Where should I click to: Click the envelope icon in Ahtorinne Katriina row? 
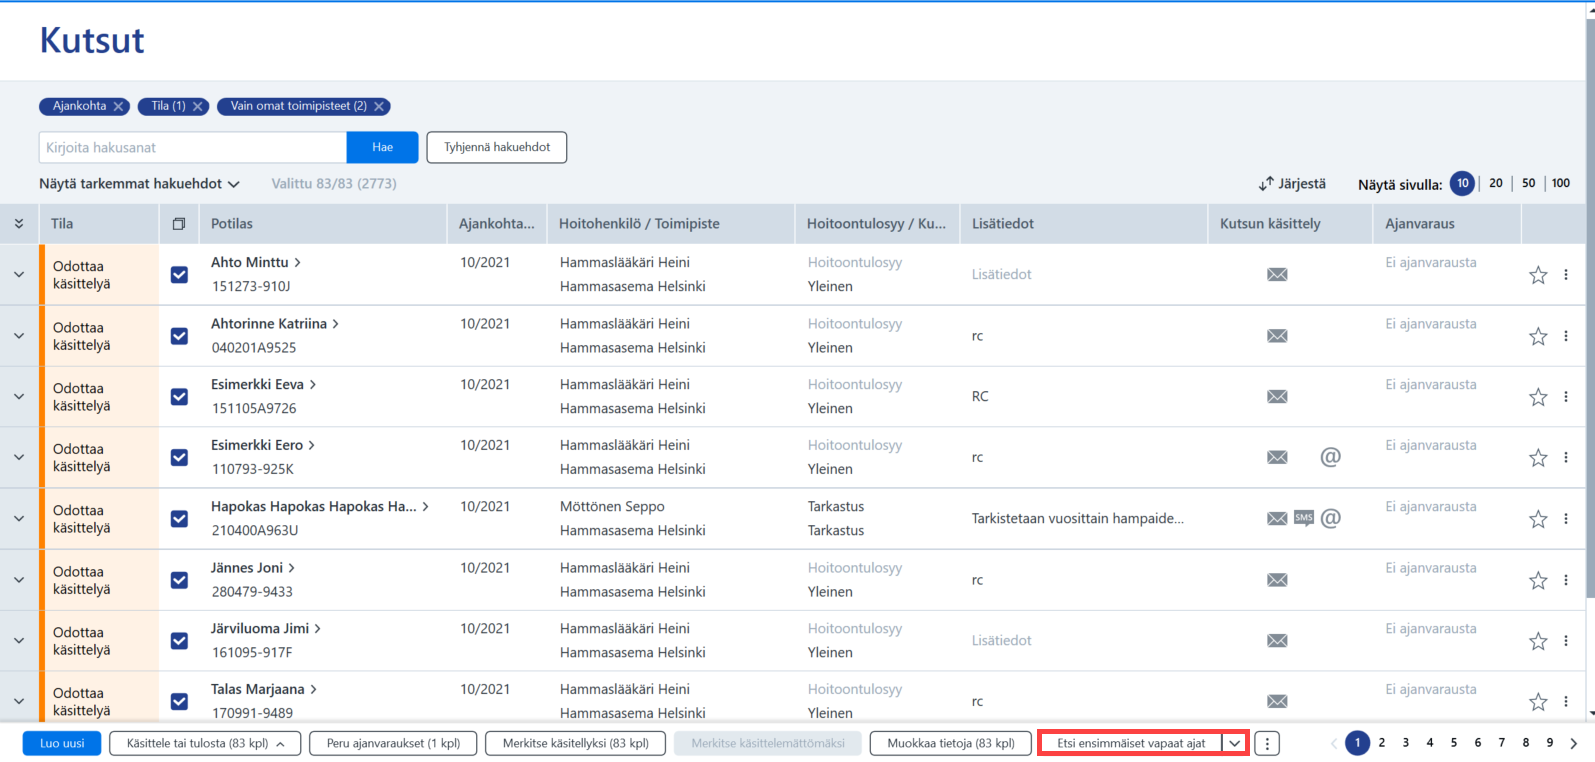pyautogui.click(x=1277, y=336)
